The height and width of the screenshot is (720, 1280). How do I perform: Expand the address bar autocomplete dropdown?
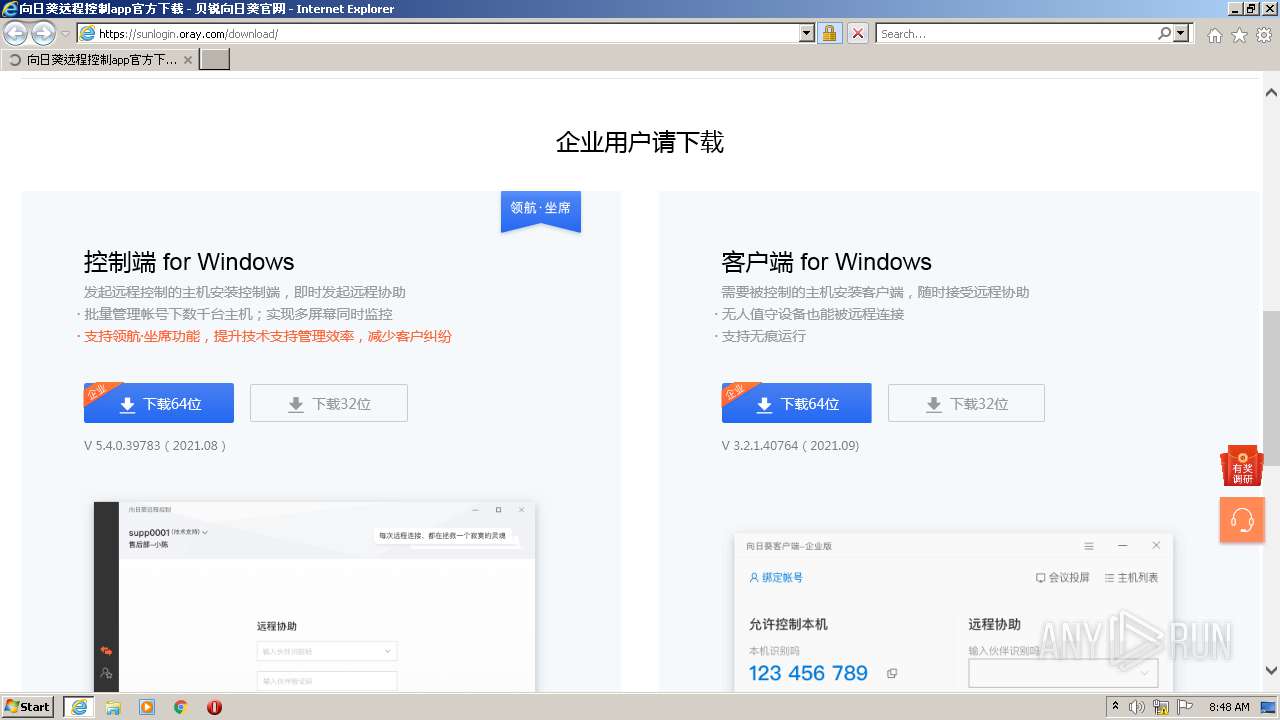tap(807, 33)
